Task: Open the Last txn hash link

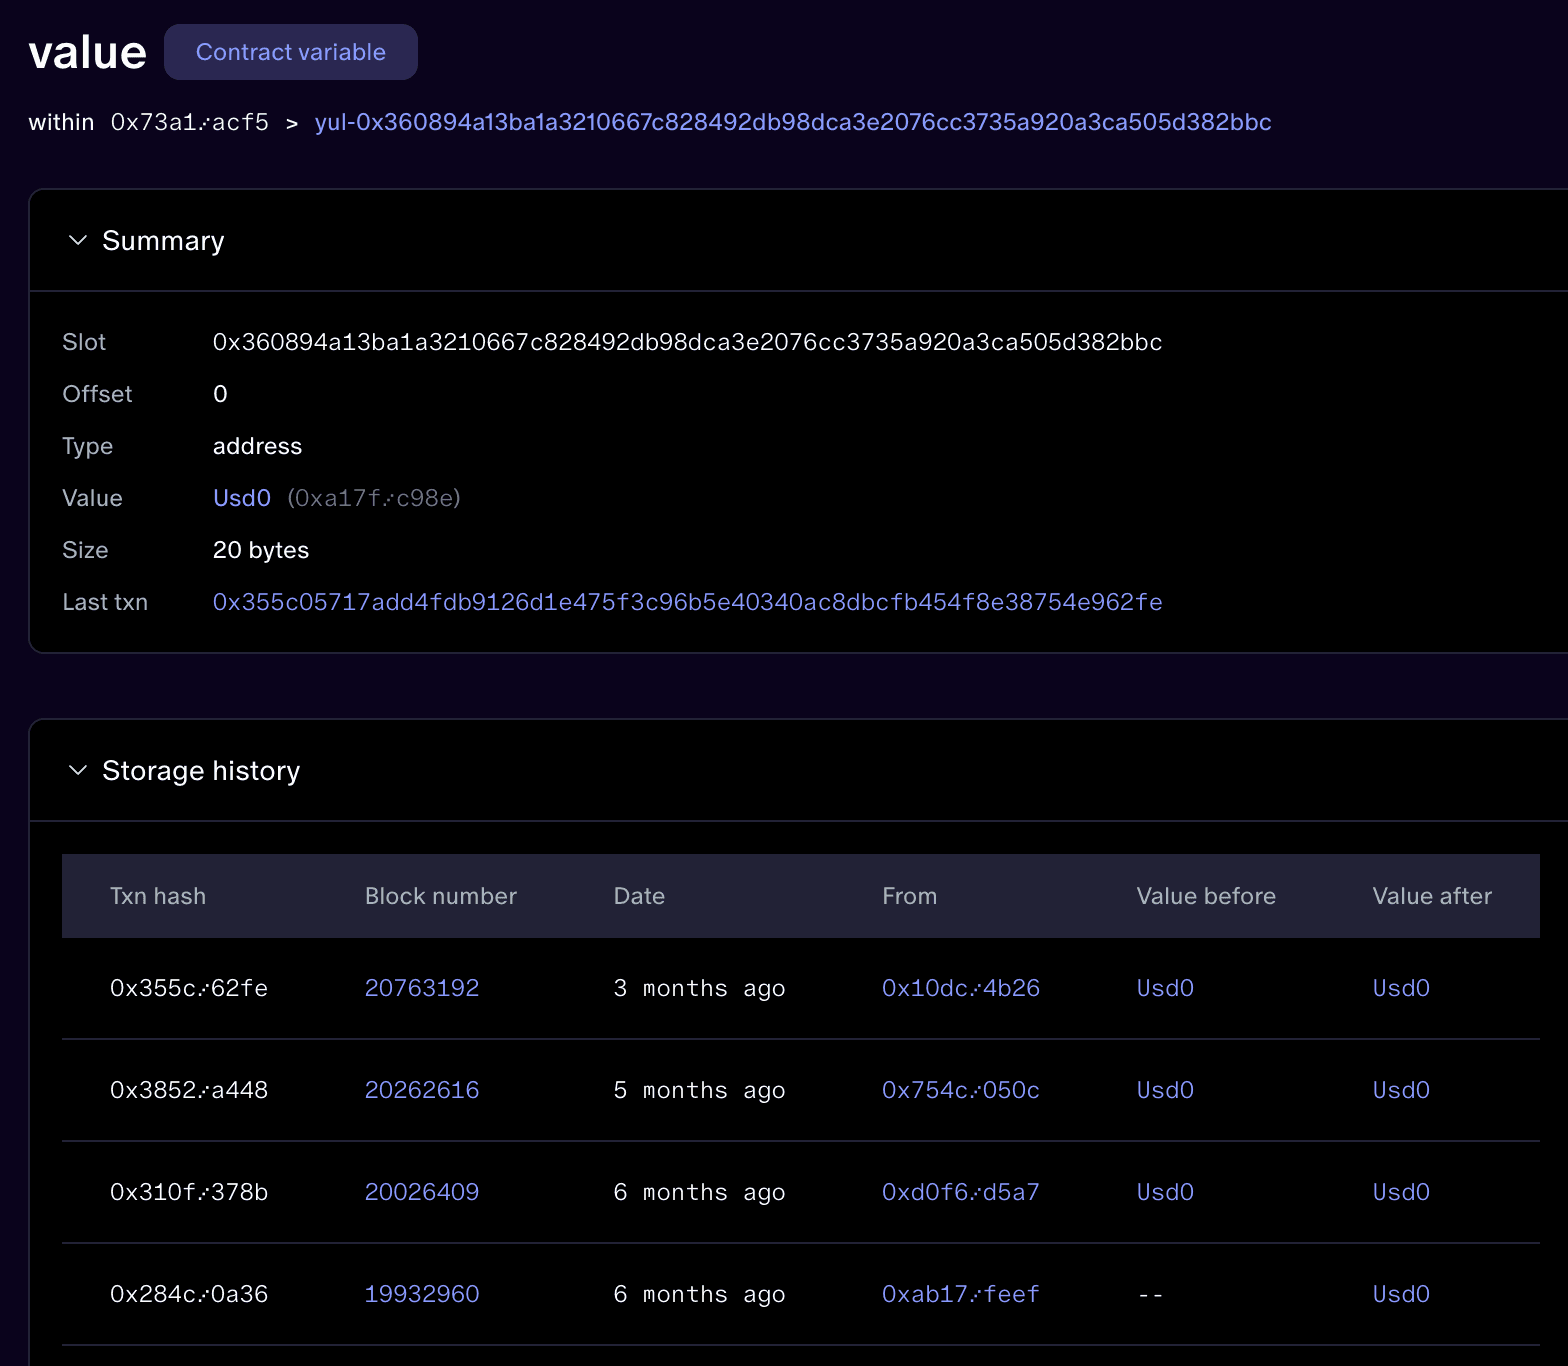Action: pos(687,602)
